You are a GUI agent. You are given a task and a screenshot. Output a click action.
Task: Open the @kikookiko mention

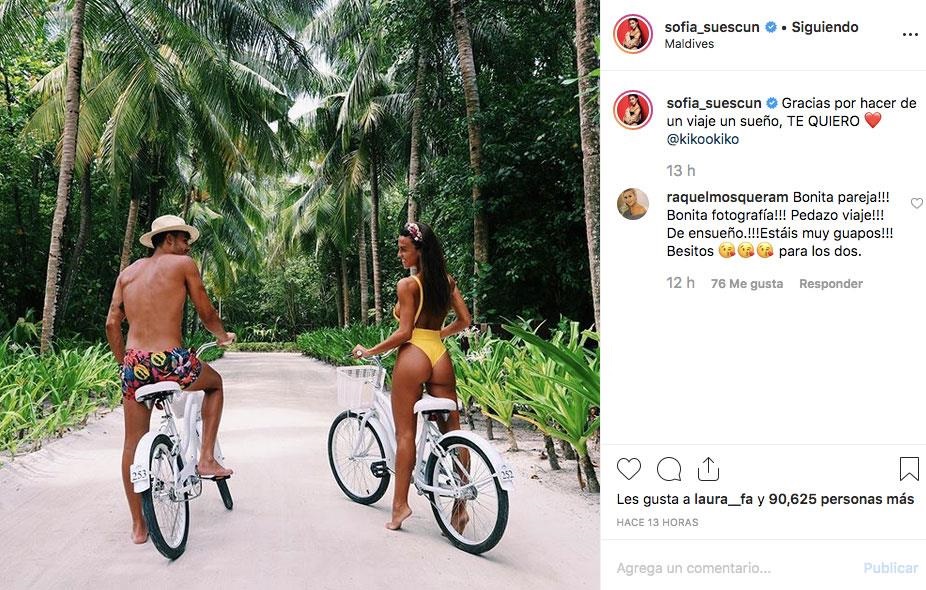pyautogui.click(x=703, y=140)
